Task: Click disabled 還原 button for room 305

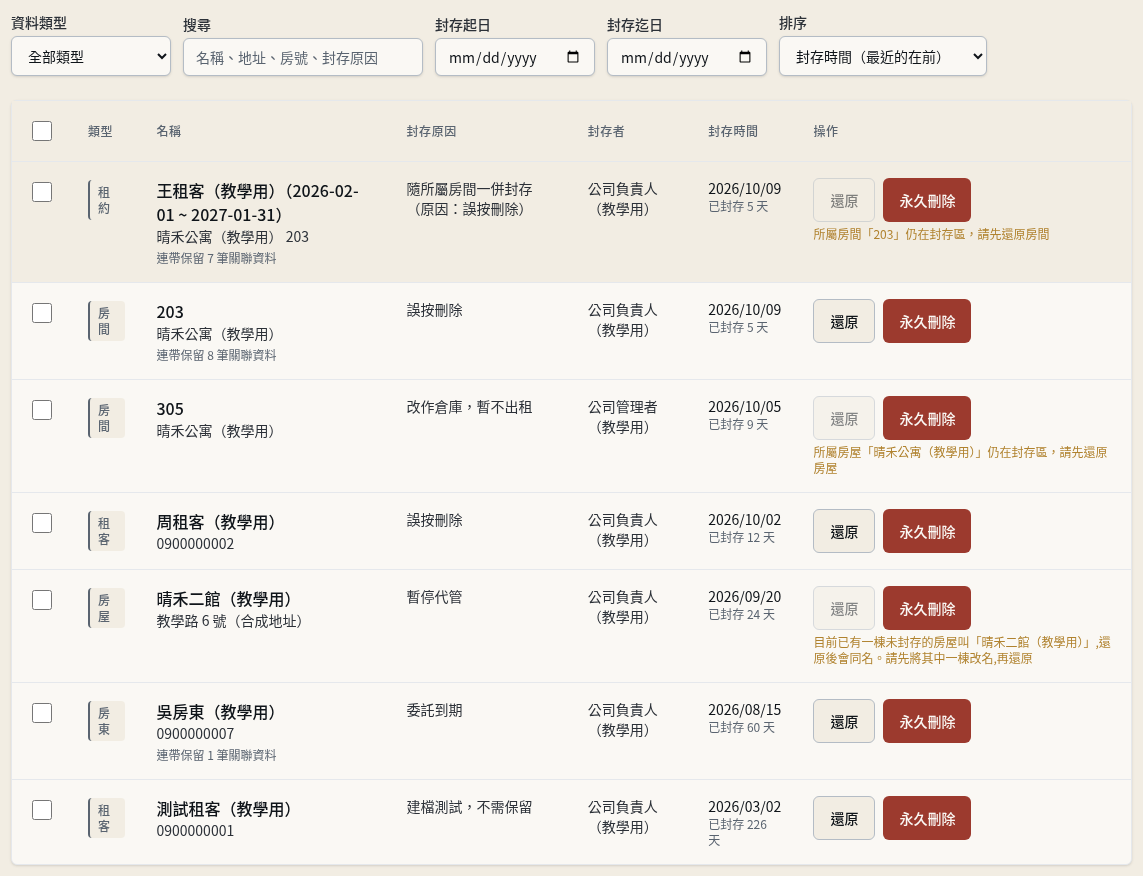Action: (843, 418)
